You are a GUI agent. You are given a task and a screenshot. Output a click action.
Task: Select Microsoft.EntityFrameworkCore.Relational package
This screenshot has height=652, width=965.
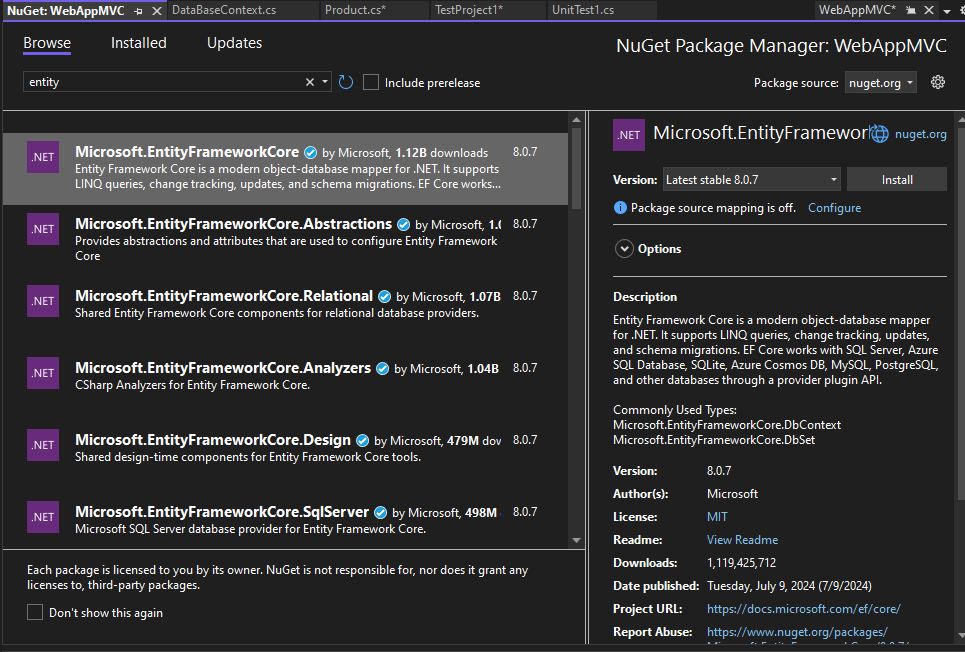click(286, 313)
